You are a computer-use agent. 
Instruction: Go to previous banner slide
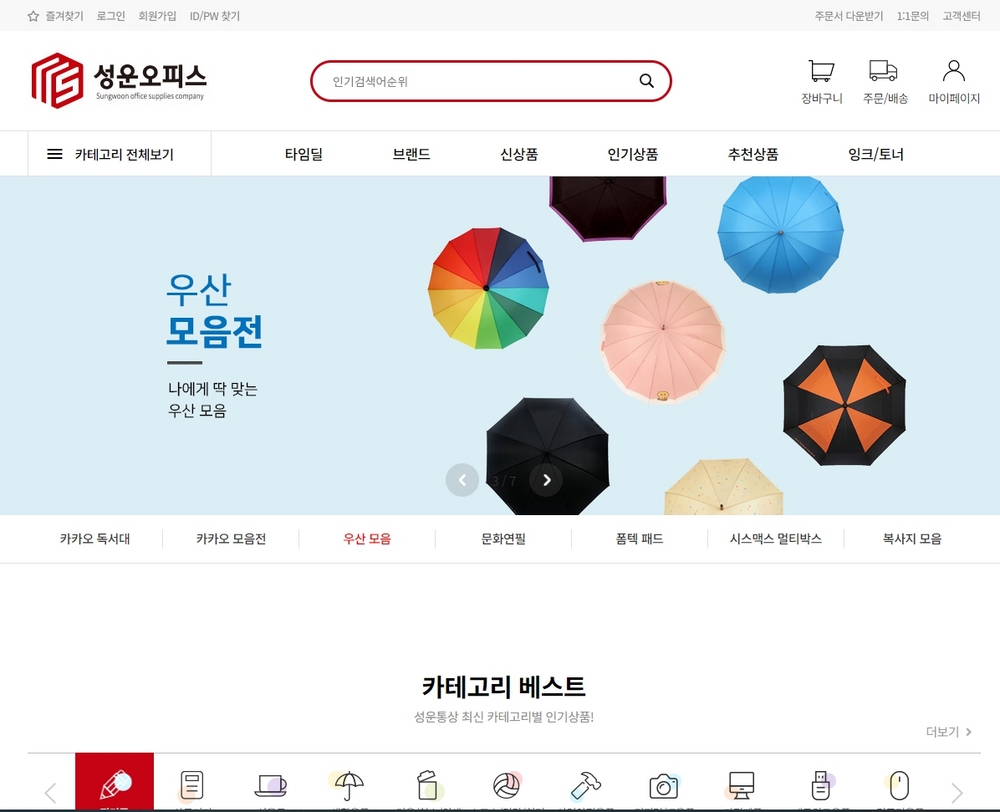[462, 480]
